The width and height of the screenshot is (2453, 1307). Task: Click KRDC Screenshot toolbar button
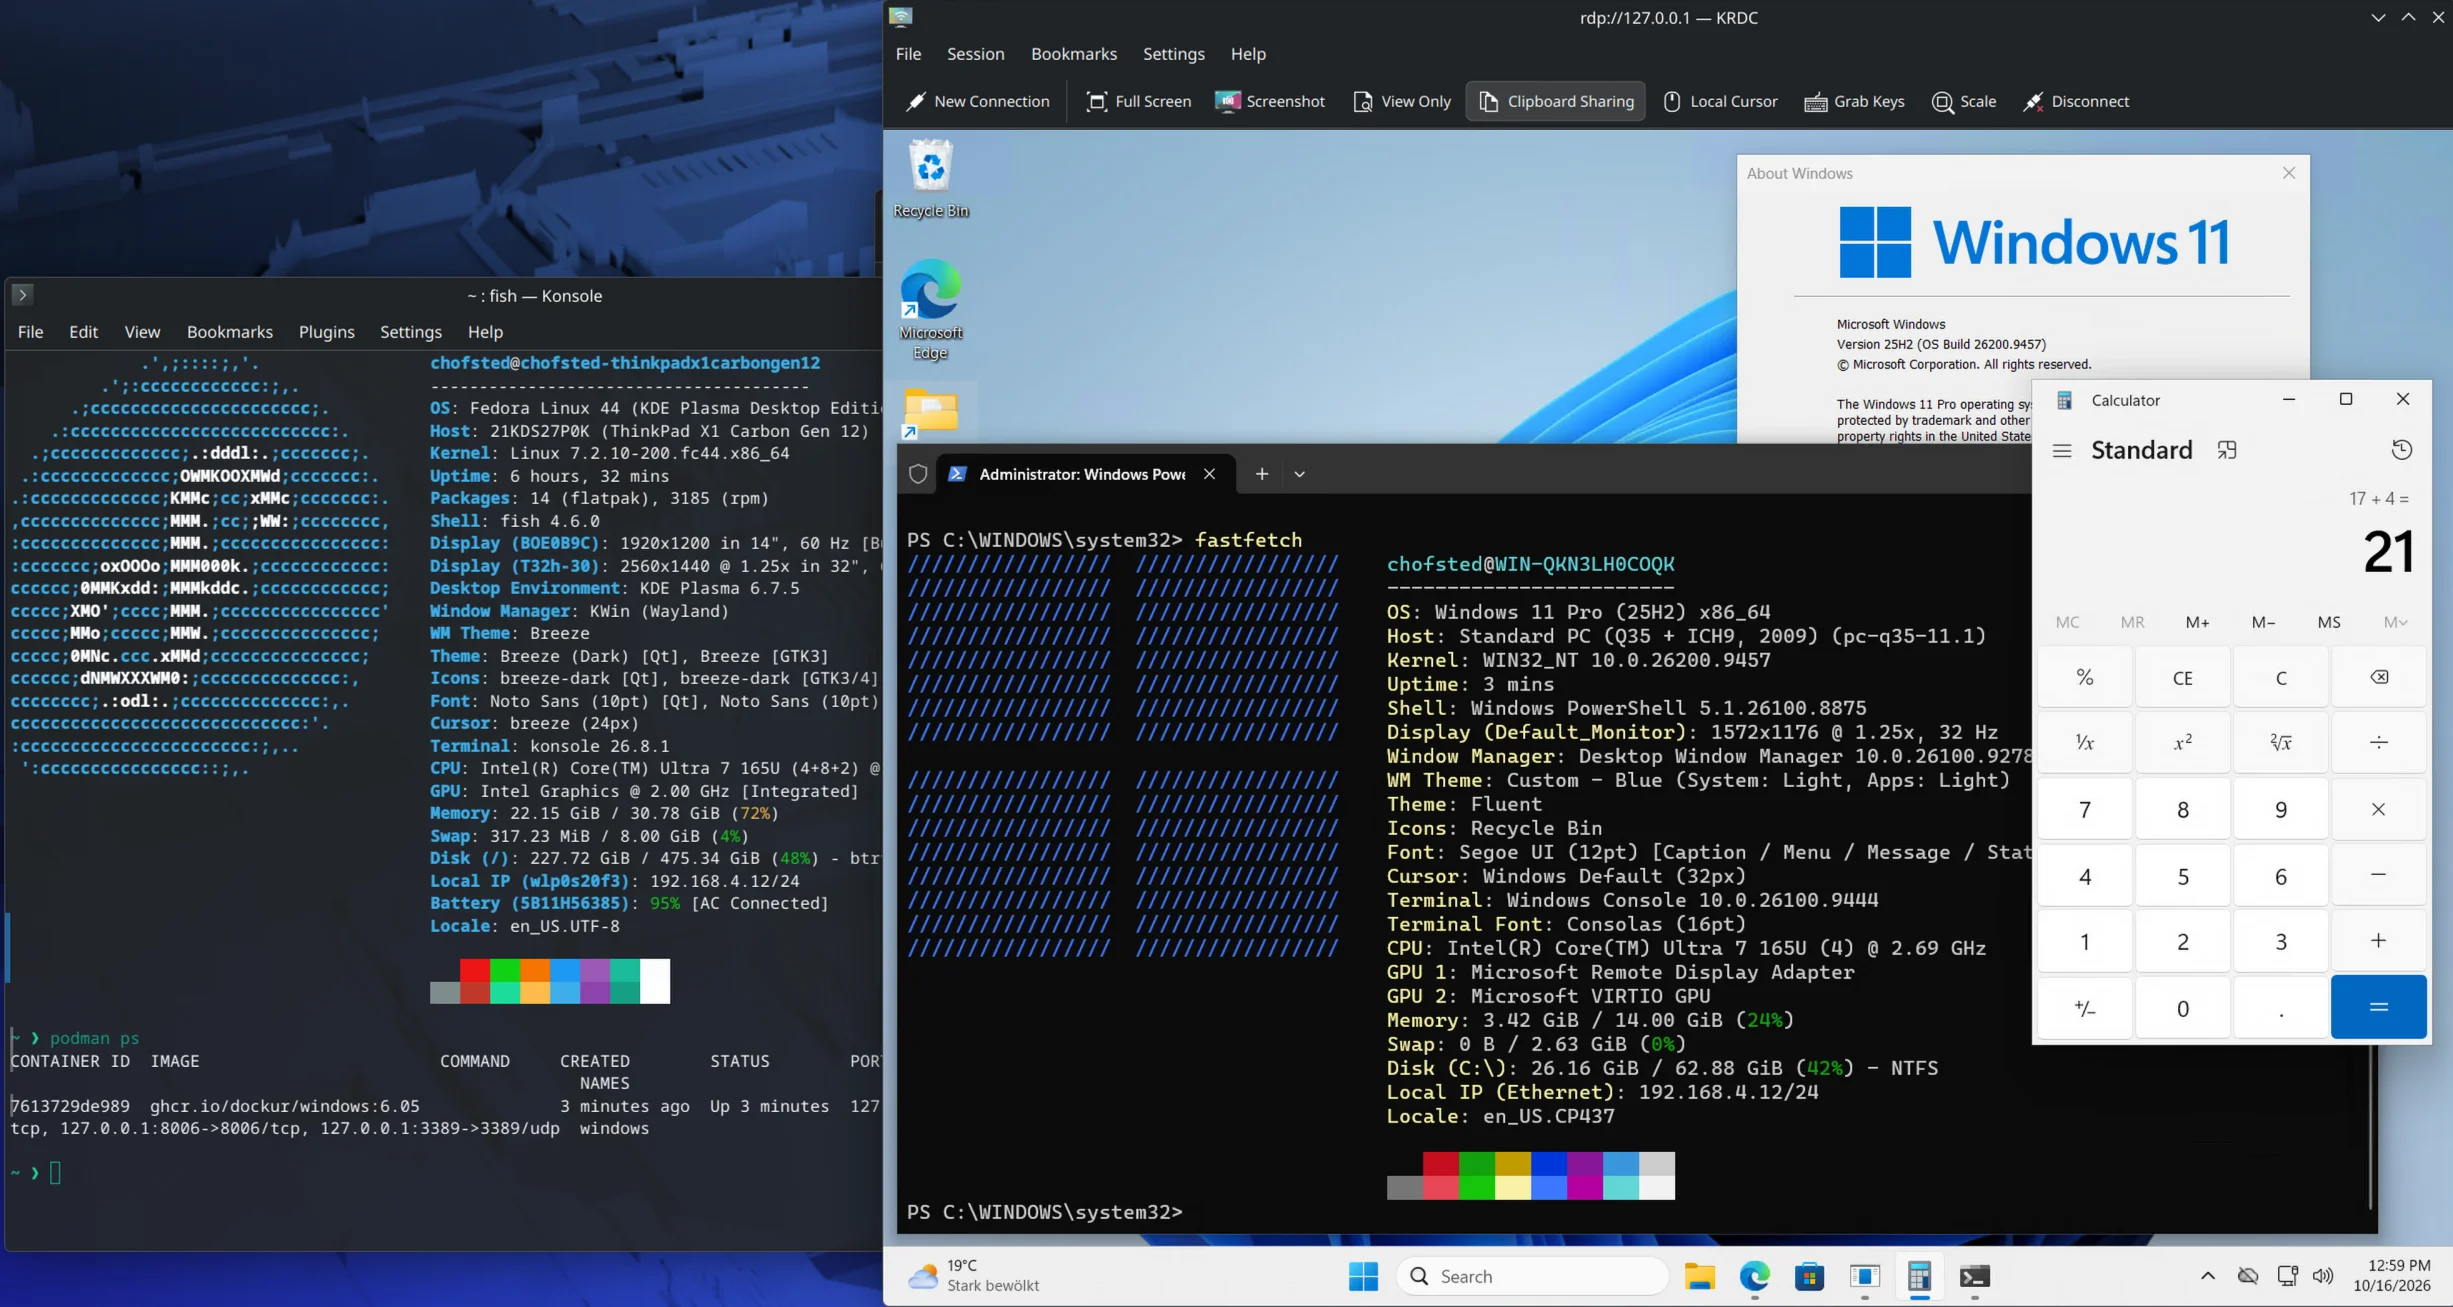[1270, 101]
